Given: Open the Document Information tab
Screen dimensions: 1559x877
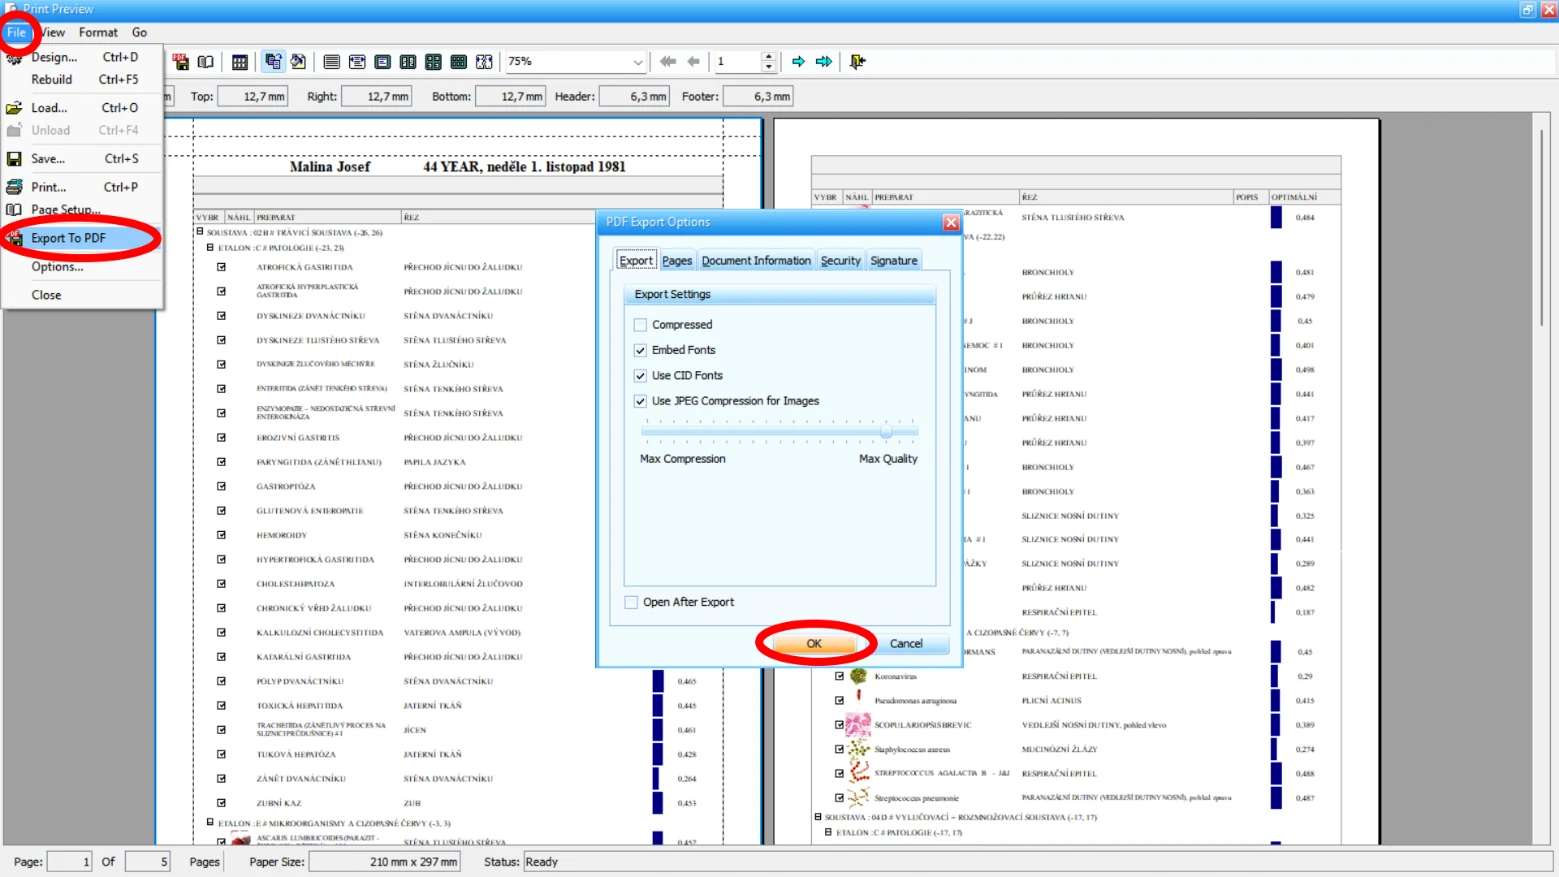Looking at the screenshot, I should pyautogui.click(x=756, y=261).
